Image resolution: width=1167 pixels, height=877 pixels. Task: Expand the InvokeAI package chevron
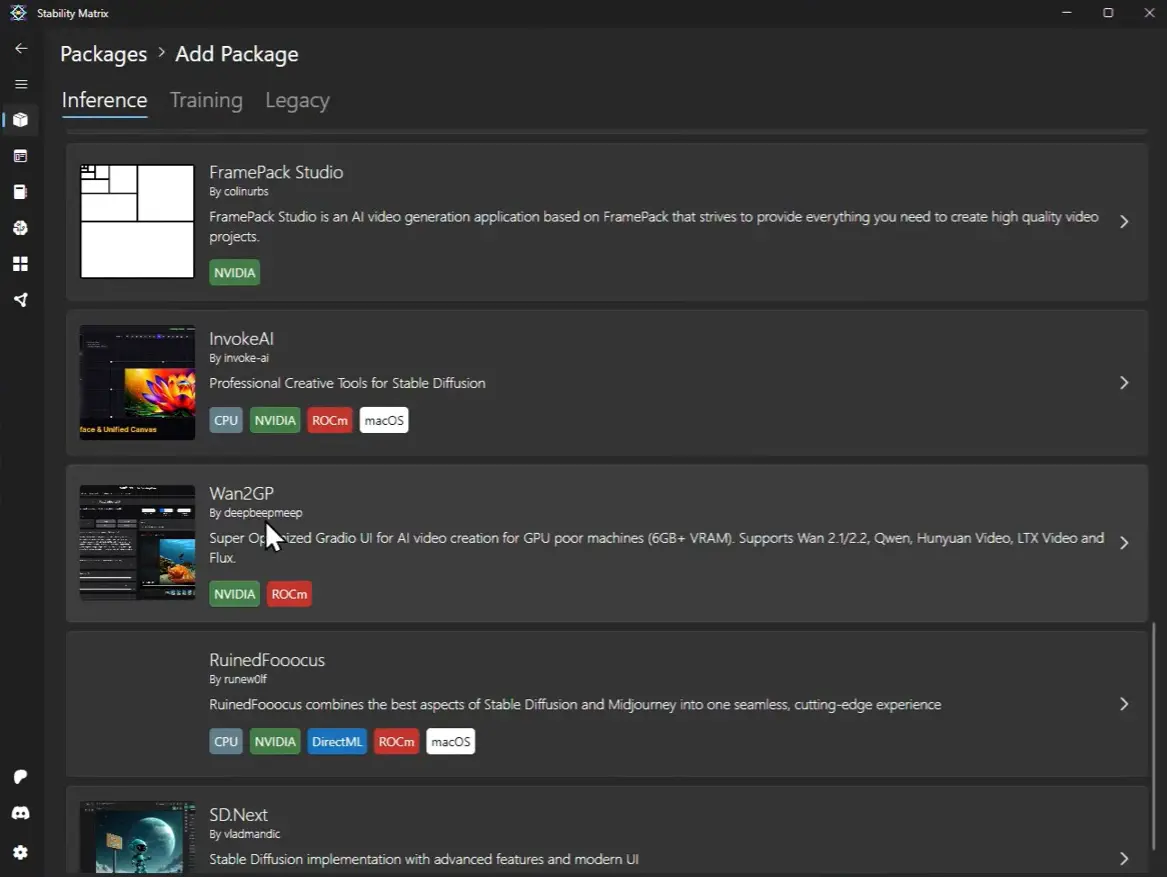[1124, 383]
